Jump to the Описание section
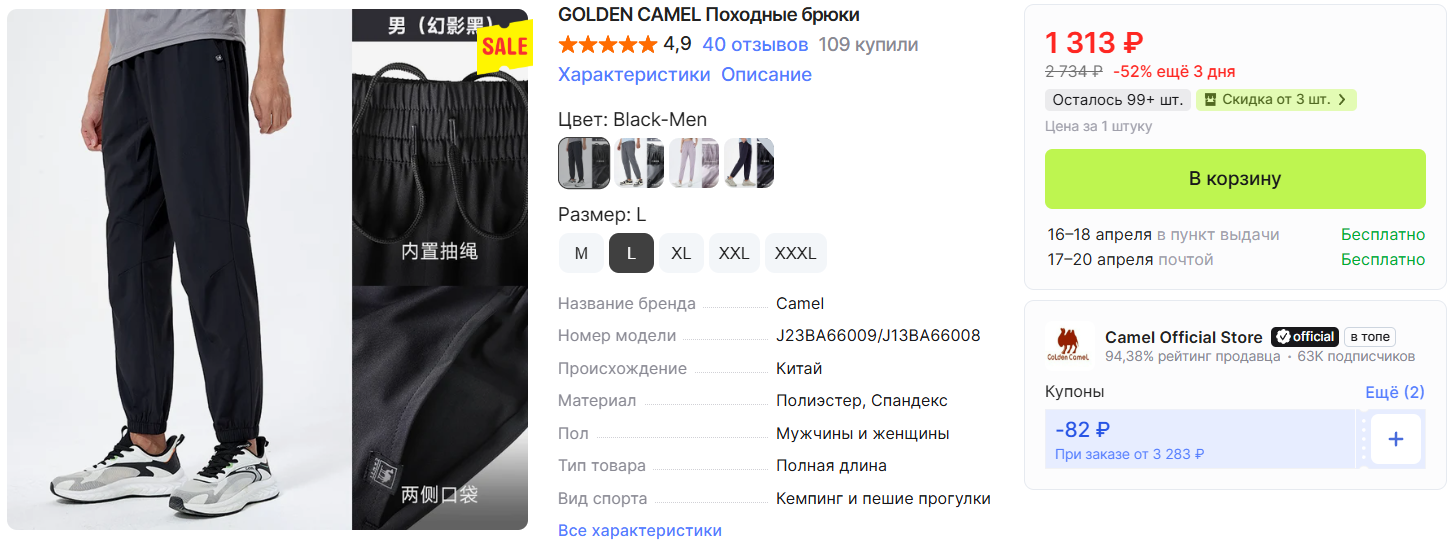 click(x=767, y=75)
